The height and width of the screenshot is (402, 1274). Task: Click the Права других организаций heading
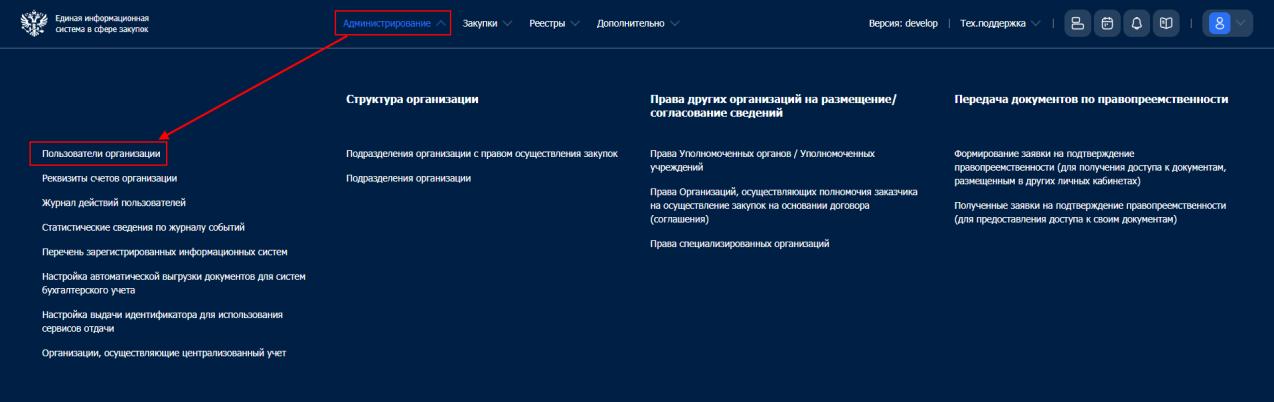coord(774,106)
